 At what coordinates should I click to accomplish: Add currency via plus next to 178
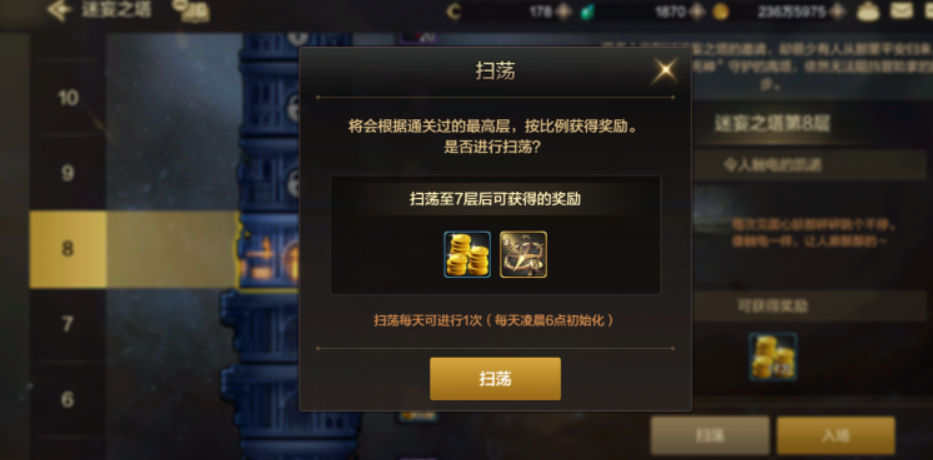coord(563,11)
